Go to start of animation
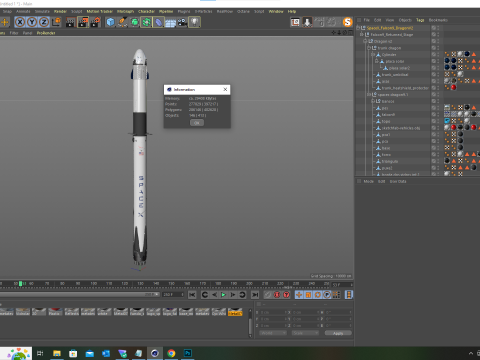The width and height of the screenshot is (480, 360). click(192, 295)
